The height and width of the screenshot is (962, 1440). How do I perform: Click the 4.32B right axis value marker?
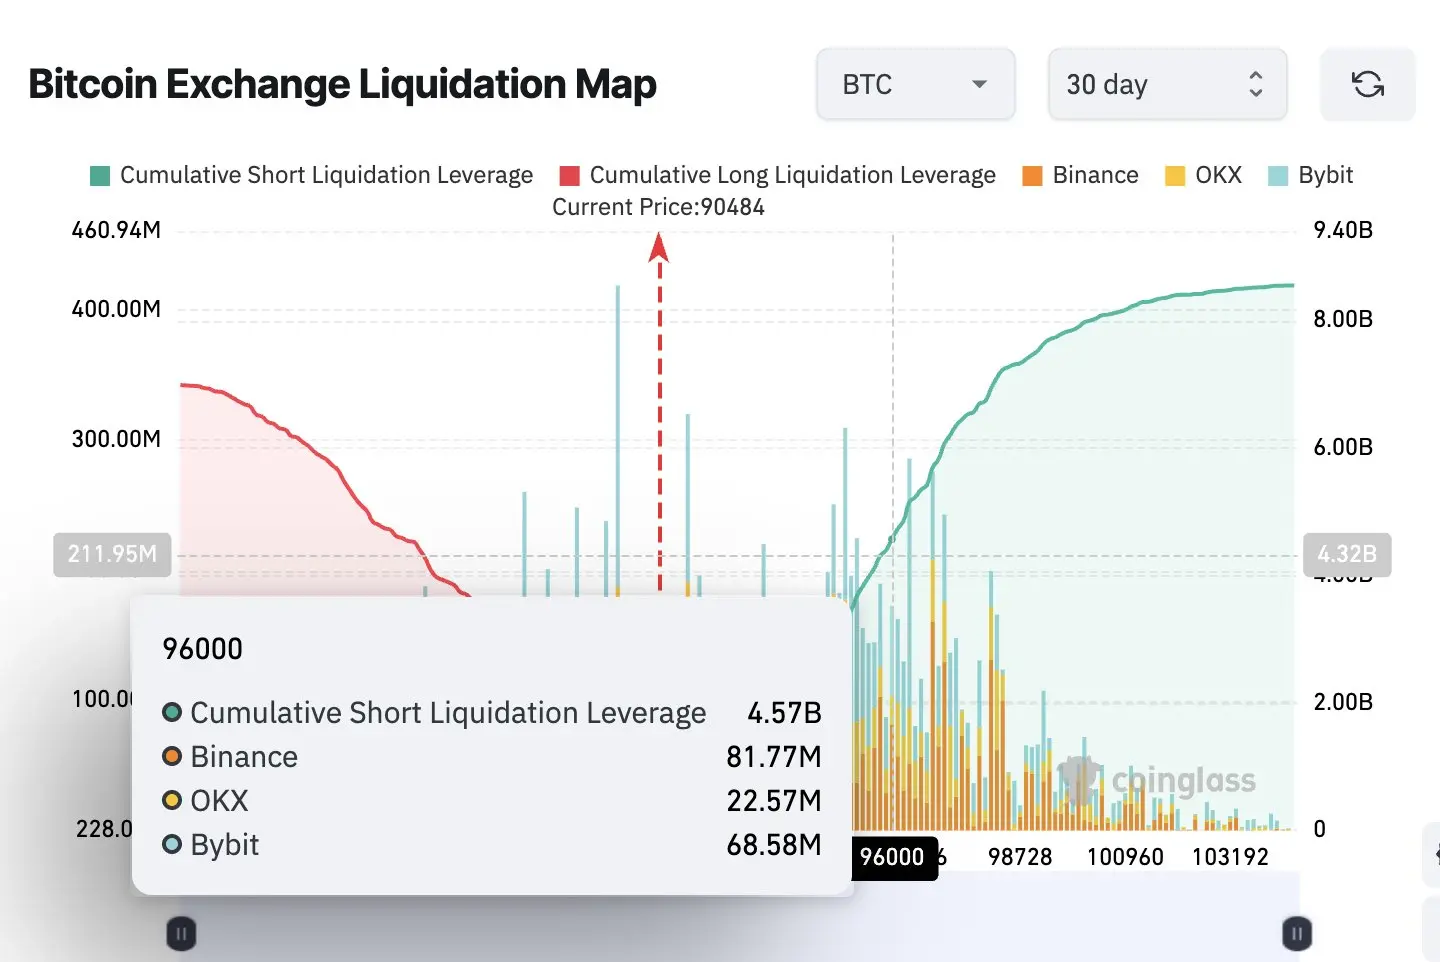click(1347, 554)
